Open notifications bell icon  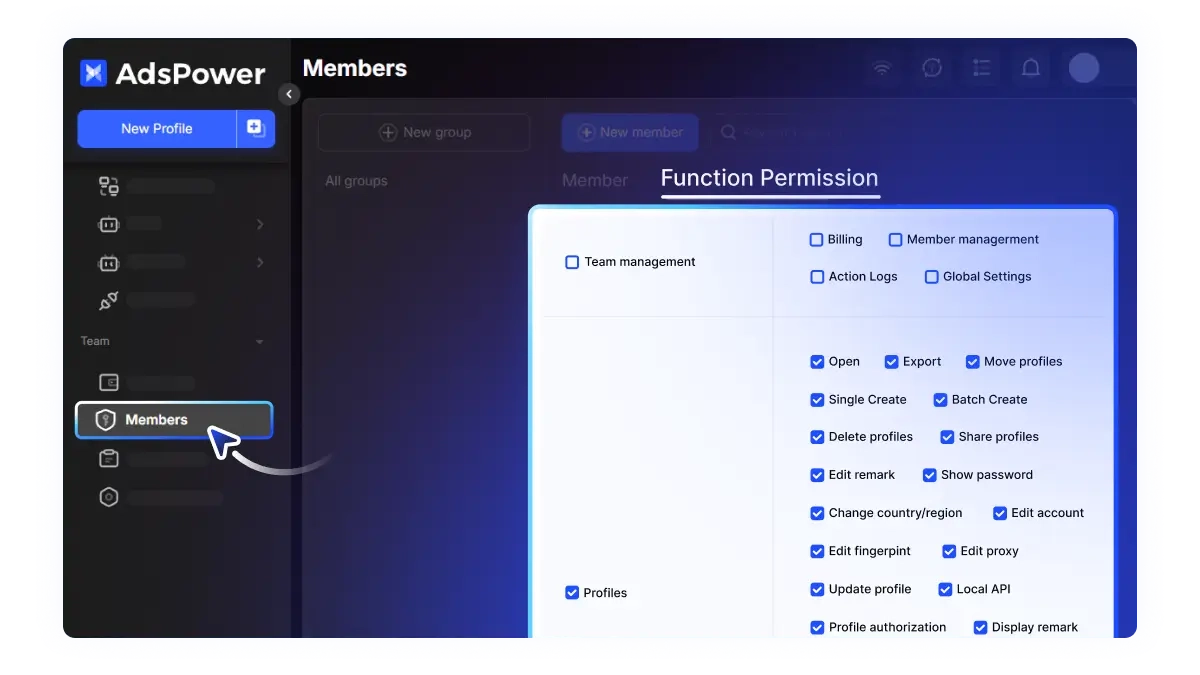(1031, 68)
